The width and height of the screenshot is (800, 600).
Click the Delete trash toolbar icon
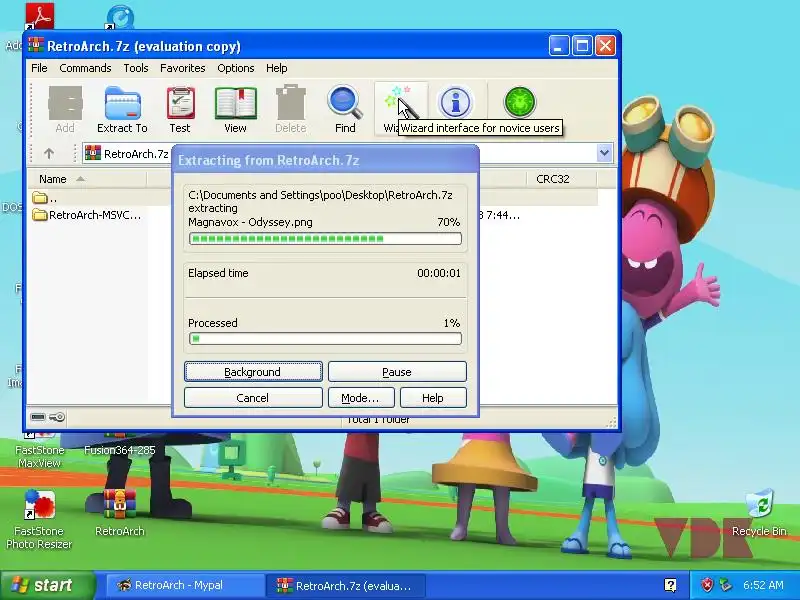tap(290, 109)
